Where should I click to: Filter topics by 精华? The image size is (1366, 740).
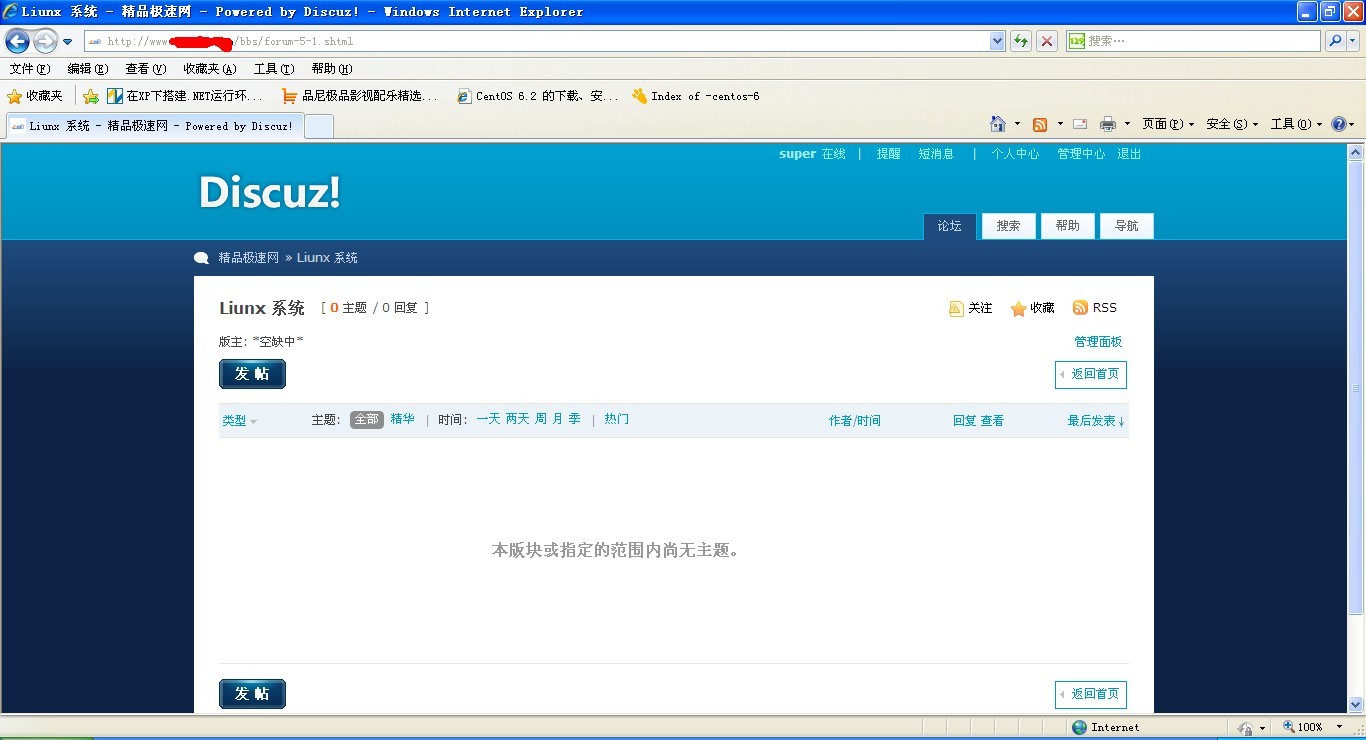pyautogui.click(x=402, y=419)
